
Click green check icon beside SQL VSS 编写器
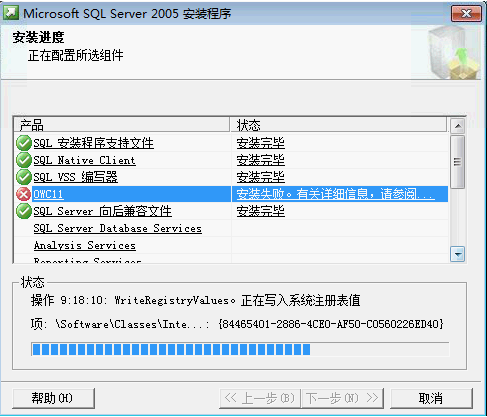coord(24,177)
